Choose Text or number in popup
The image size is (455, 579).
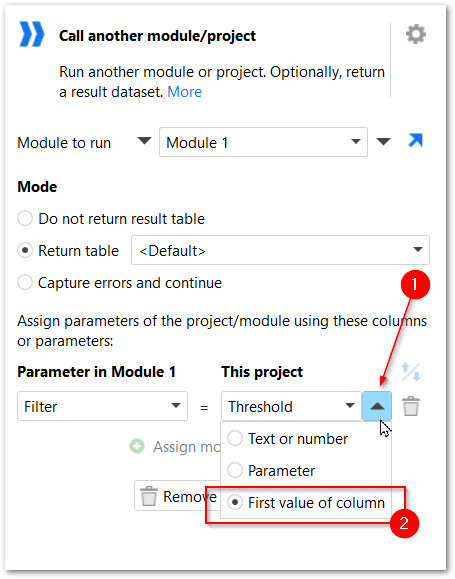(x=288, y=439)
